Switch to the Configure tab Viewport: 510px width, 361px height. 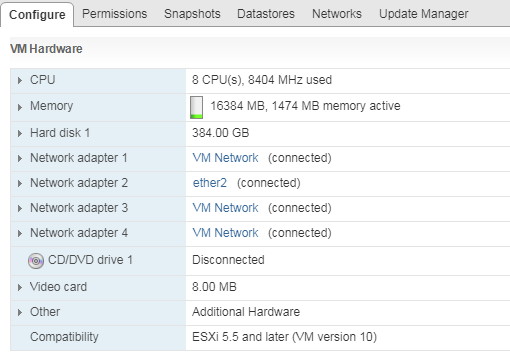tap(37, 15)
